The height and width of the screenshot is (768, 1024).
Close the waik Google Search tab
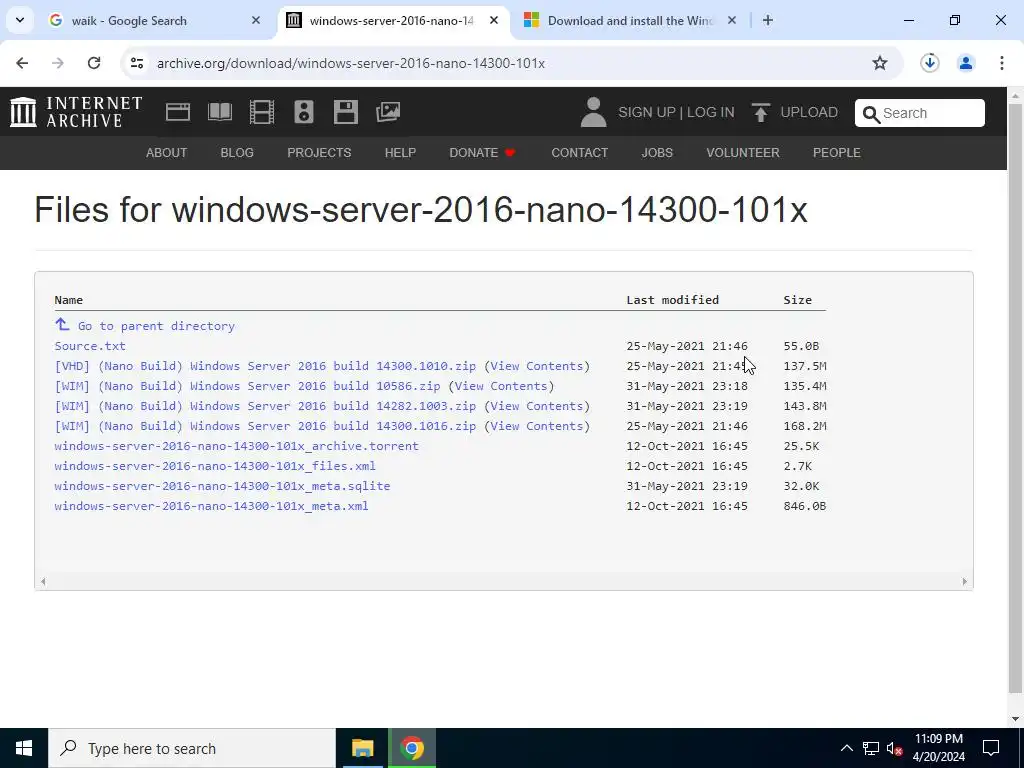pos(256,20)
